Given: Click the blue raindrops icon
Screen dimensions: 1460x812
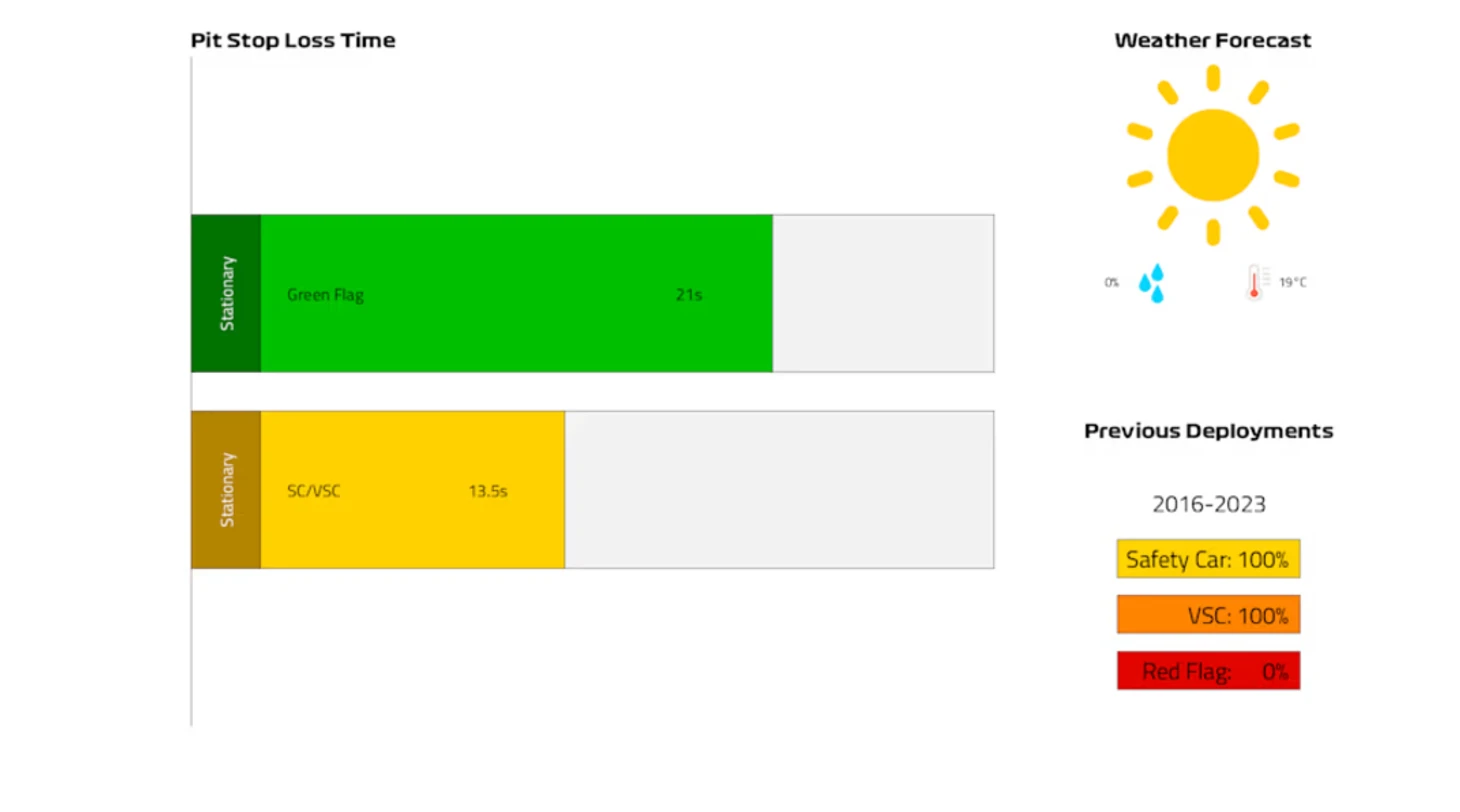Looking at the screenshot, I should pos(1152,283).
